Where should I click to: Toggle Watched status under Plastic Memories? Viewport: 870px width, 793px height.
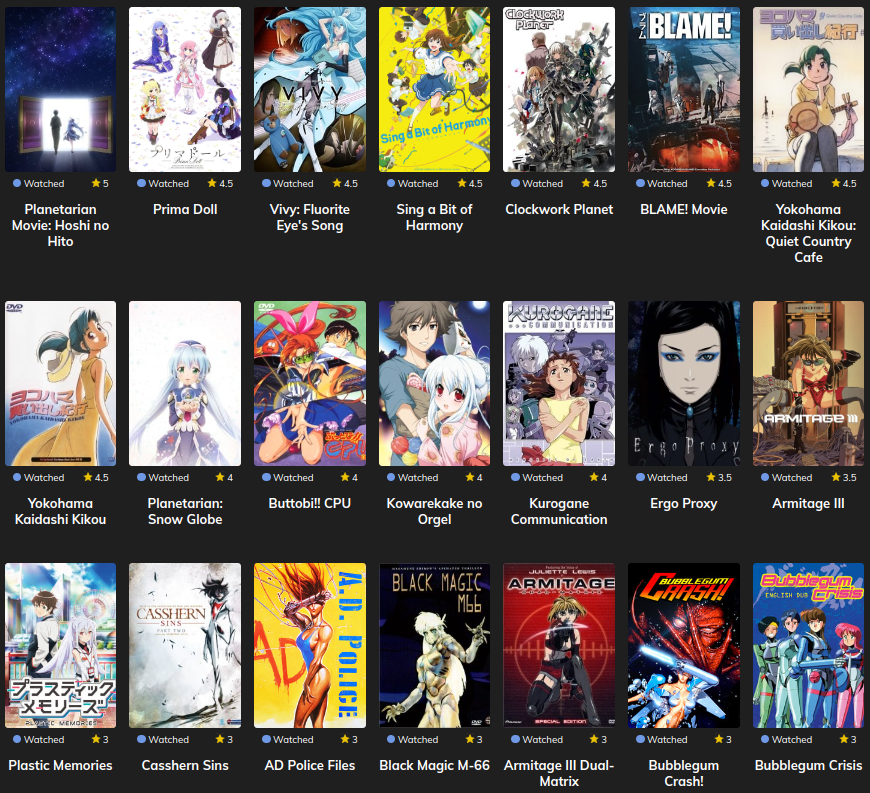[38, 739]
